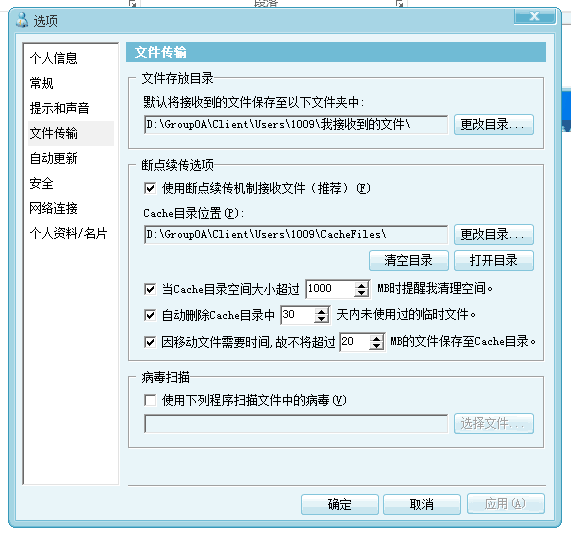
Task: Increase the Cache size limit spinner up arrow
Action: click(361, 286)
